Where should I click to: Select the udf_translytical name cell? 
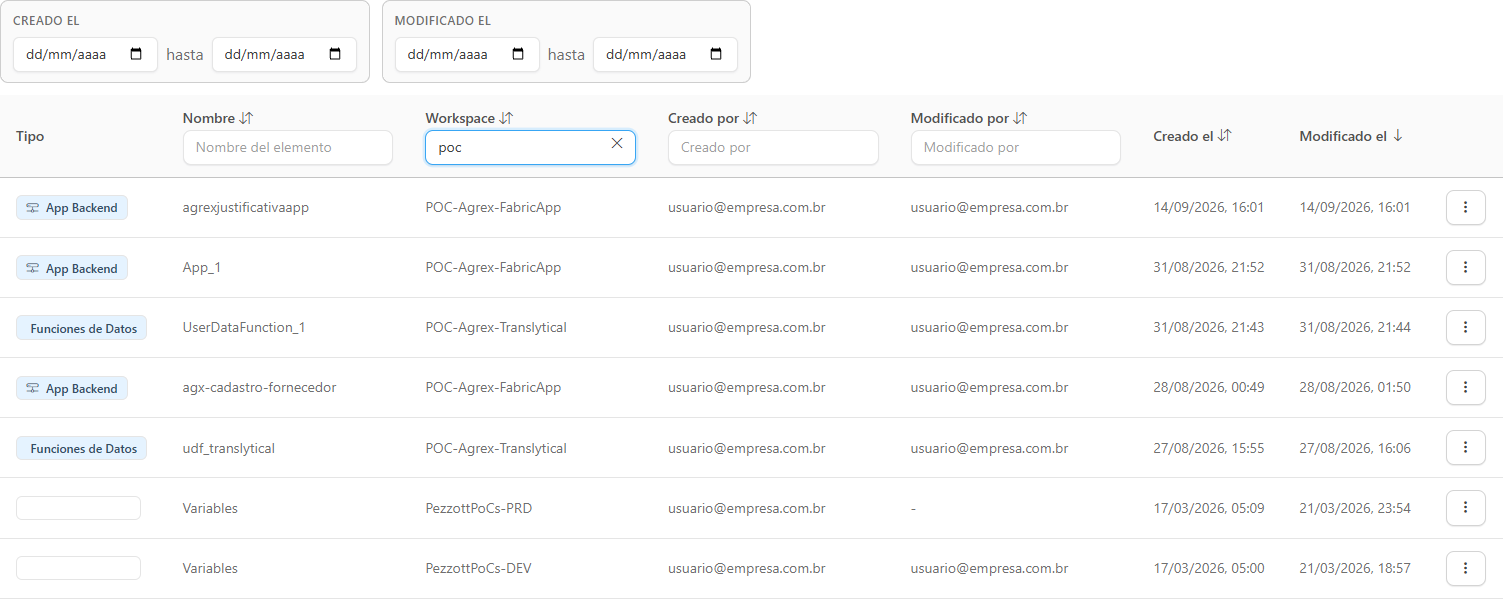point(229,448)
